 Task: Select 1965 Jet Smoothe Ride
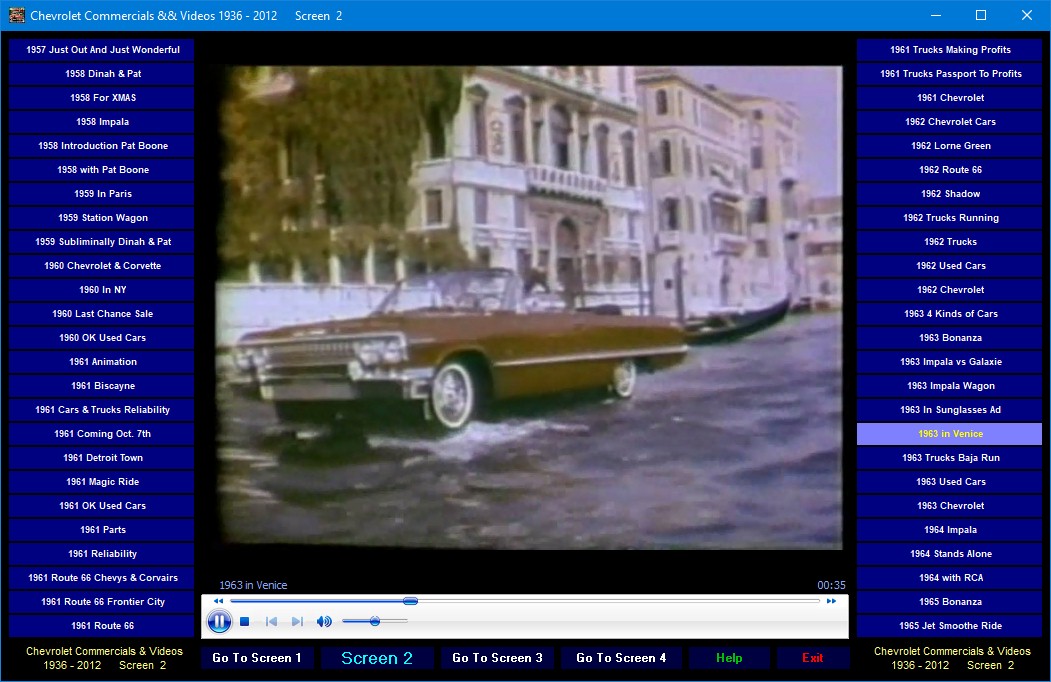coord(950,626)
